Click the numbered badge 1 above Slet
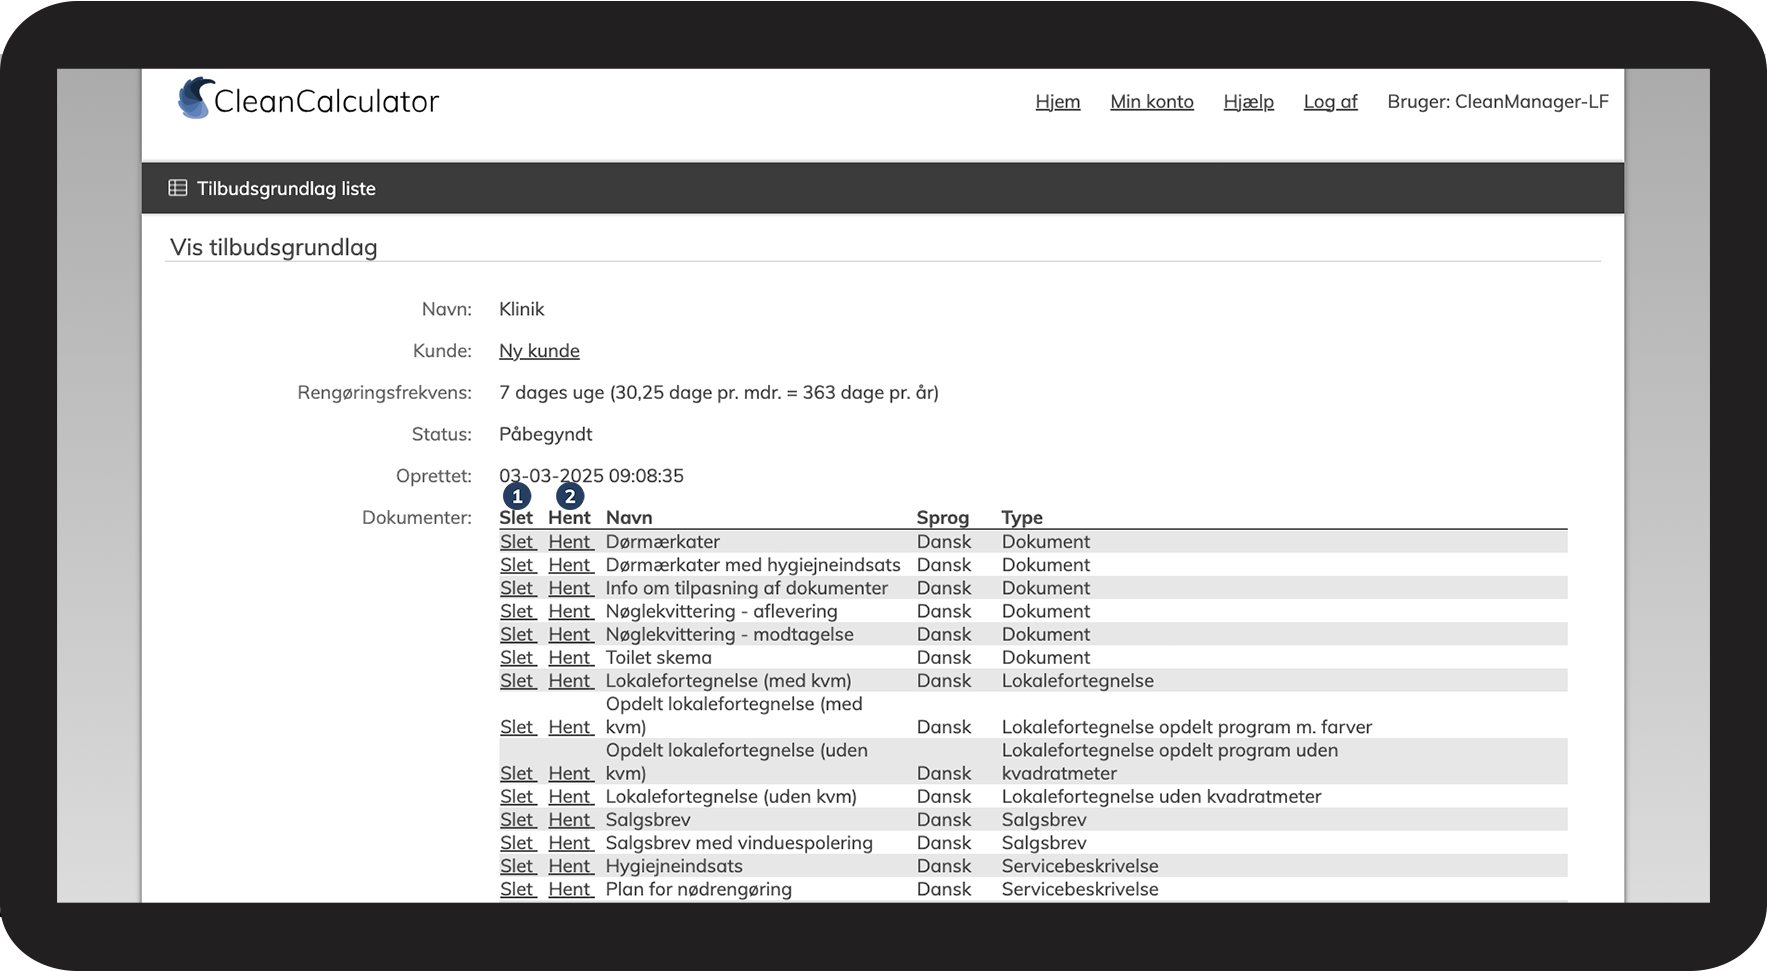 [517, 496]
